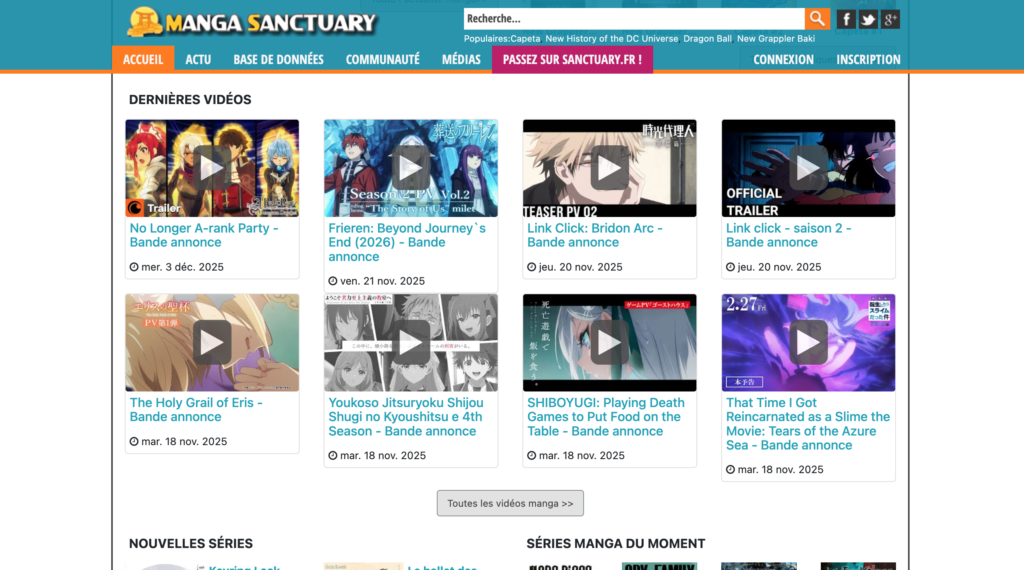Play the SHIBOYUGI Death Games video
This screenshot has height=570, width=1024.
point(609,342)
